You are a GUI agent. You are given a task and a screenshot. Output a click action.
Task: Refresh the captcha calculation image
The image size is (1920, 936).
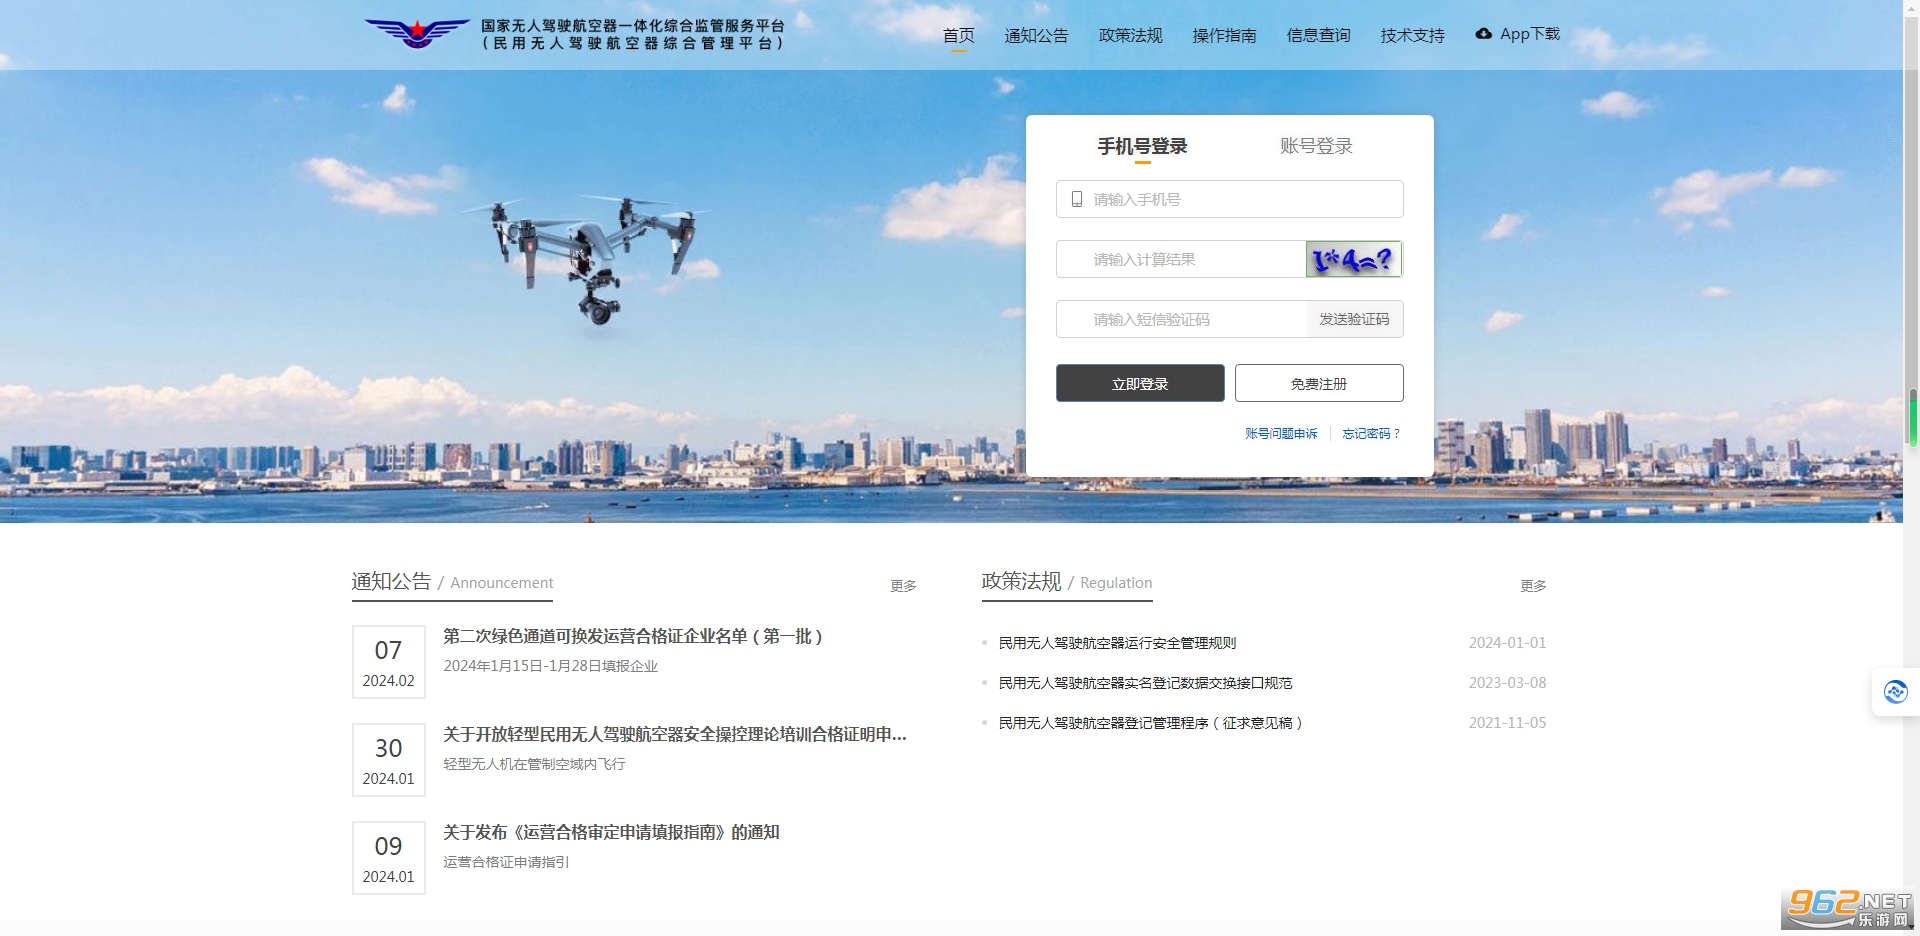1354,259
